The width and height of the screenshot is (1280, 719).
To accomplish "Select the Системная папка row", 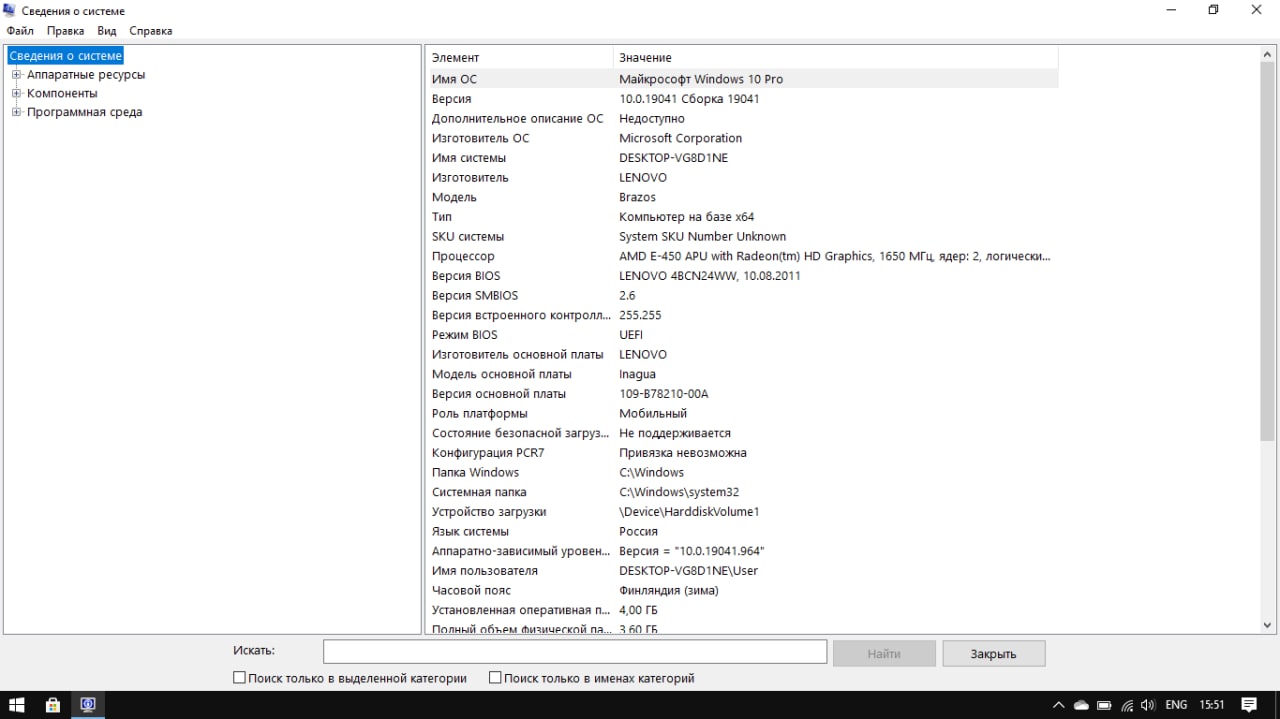I will click(742, 492).
